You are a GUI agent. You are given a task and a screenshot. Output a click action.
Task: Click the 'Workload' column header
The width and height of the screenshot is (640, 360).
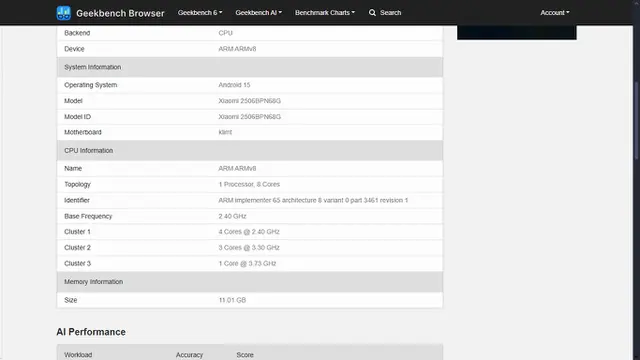(78, 355)
